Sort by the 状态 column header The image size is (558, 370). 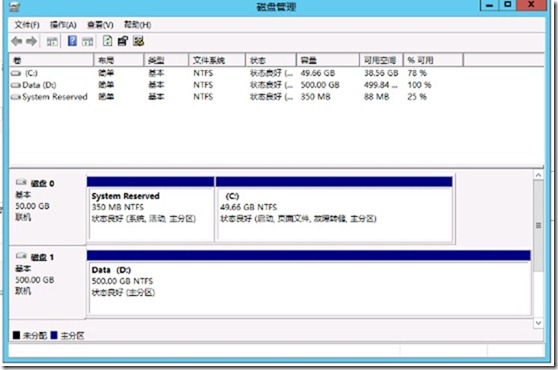click(x=271, y=60)
